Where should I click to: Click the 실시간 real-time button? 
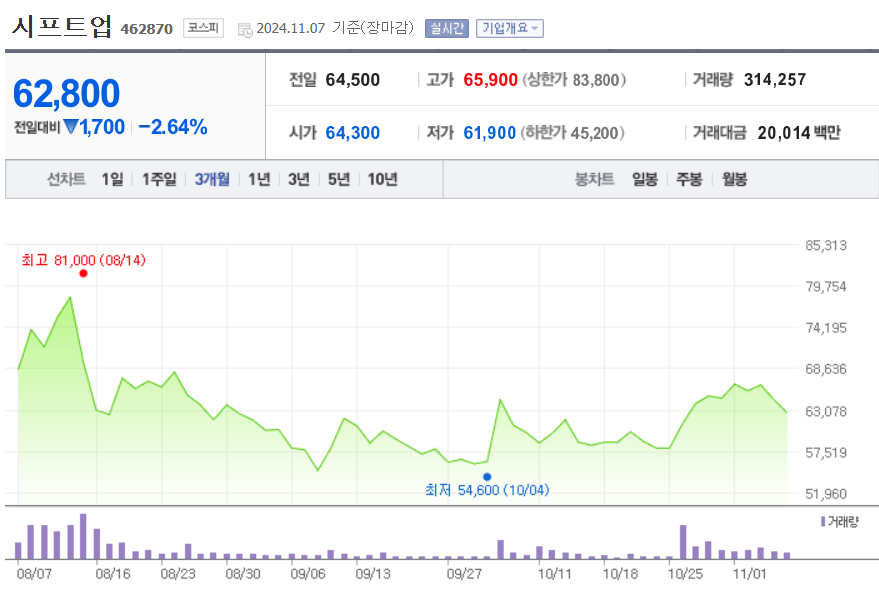447,28
